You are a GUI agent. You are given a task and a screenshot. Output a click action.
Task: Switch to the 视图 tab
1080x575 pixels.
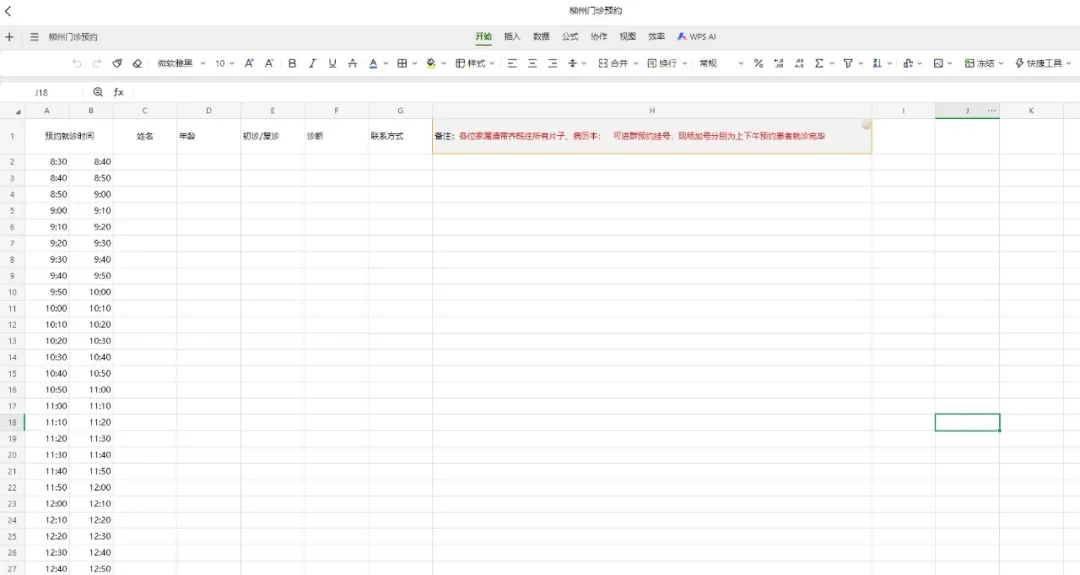coord(627,37)
